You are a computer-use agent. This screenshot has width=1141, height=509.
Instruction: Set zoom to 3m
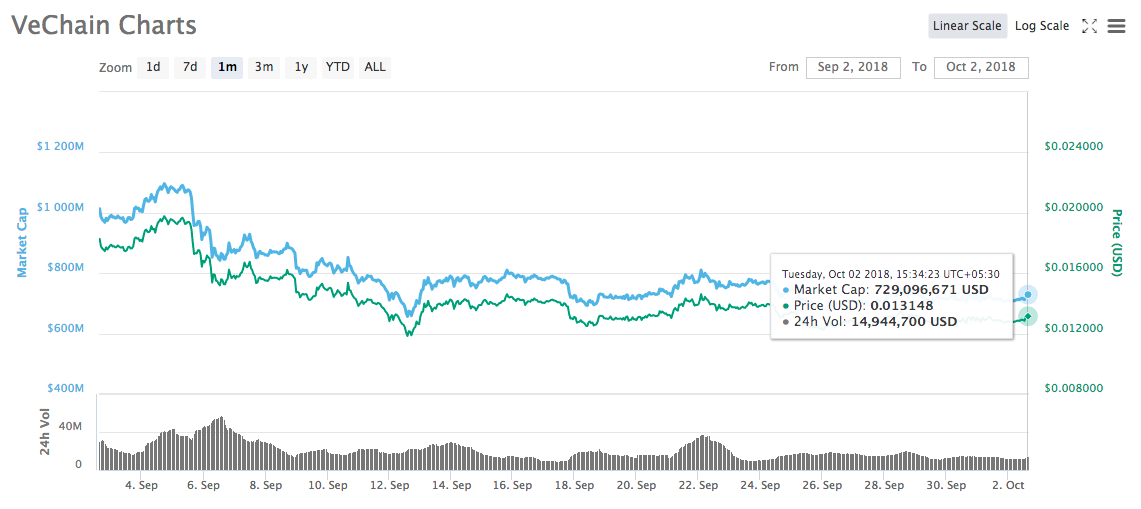tap(263, 67)
